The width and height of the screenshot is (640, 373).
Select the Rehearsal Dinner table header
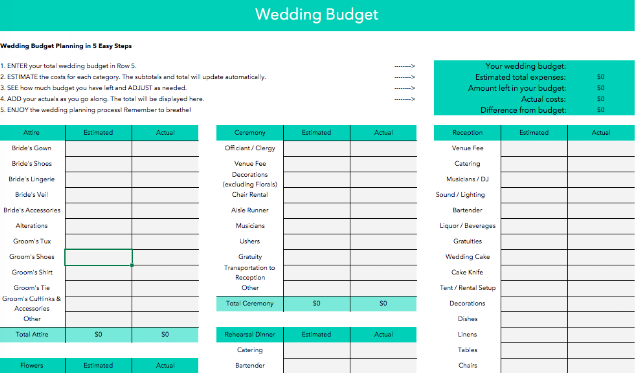pos(250,335)
